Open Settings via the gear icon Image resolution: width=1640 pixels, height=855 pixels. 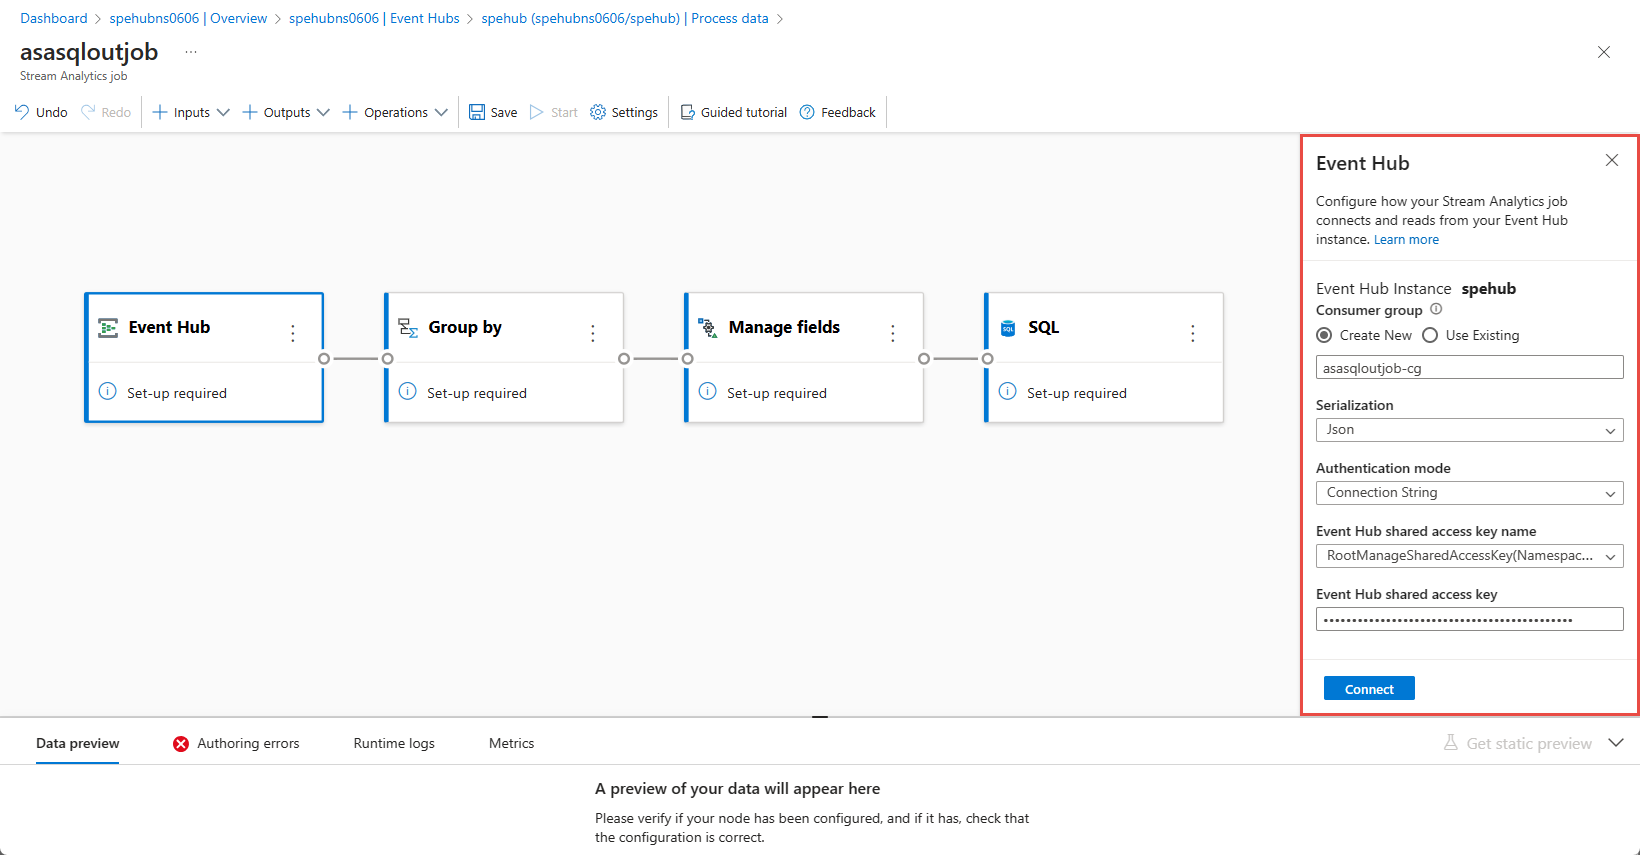pos(598,112)
